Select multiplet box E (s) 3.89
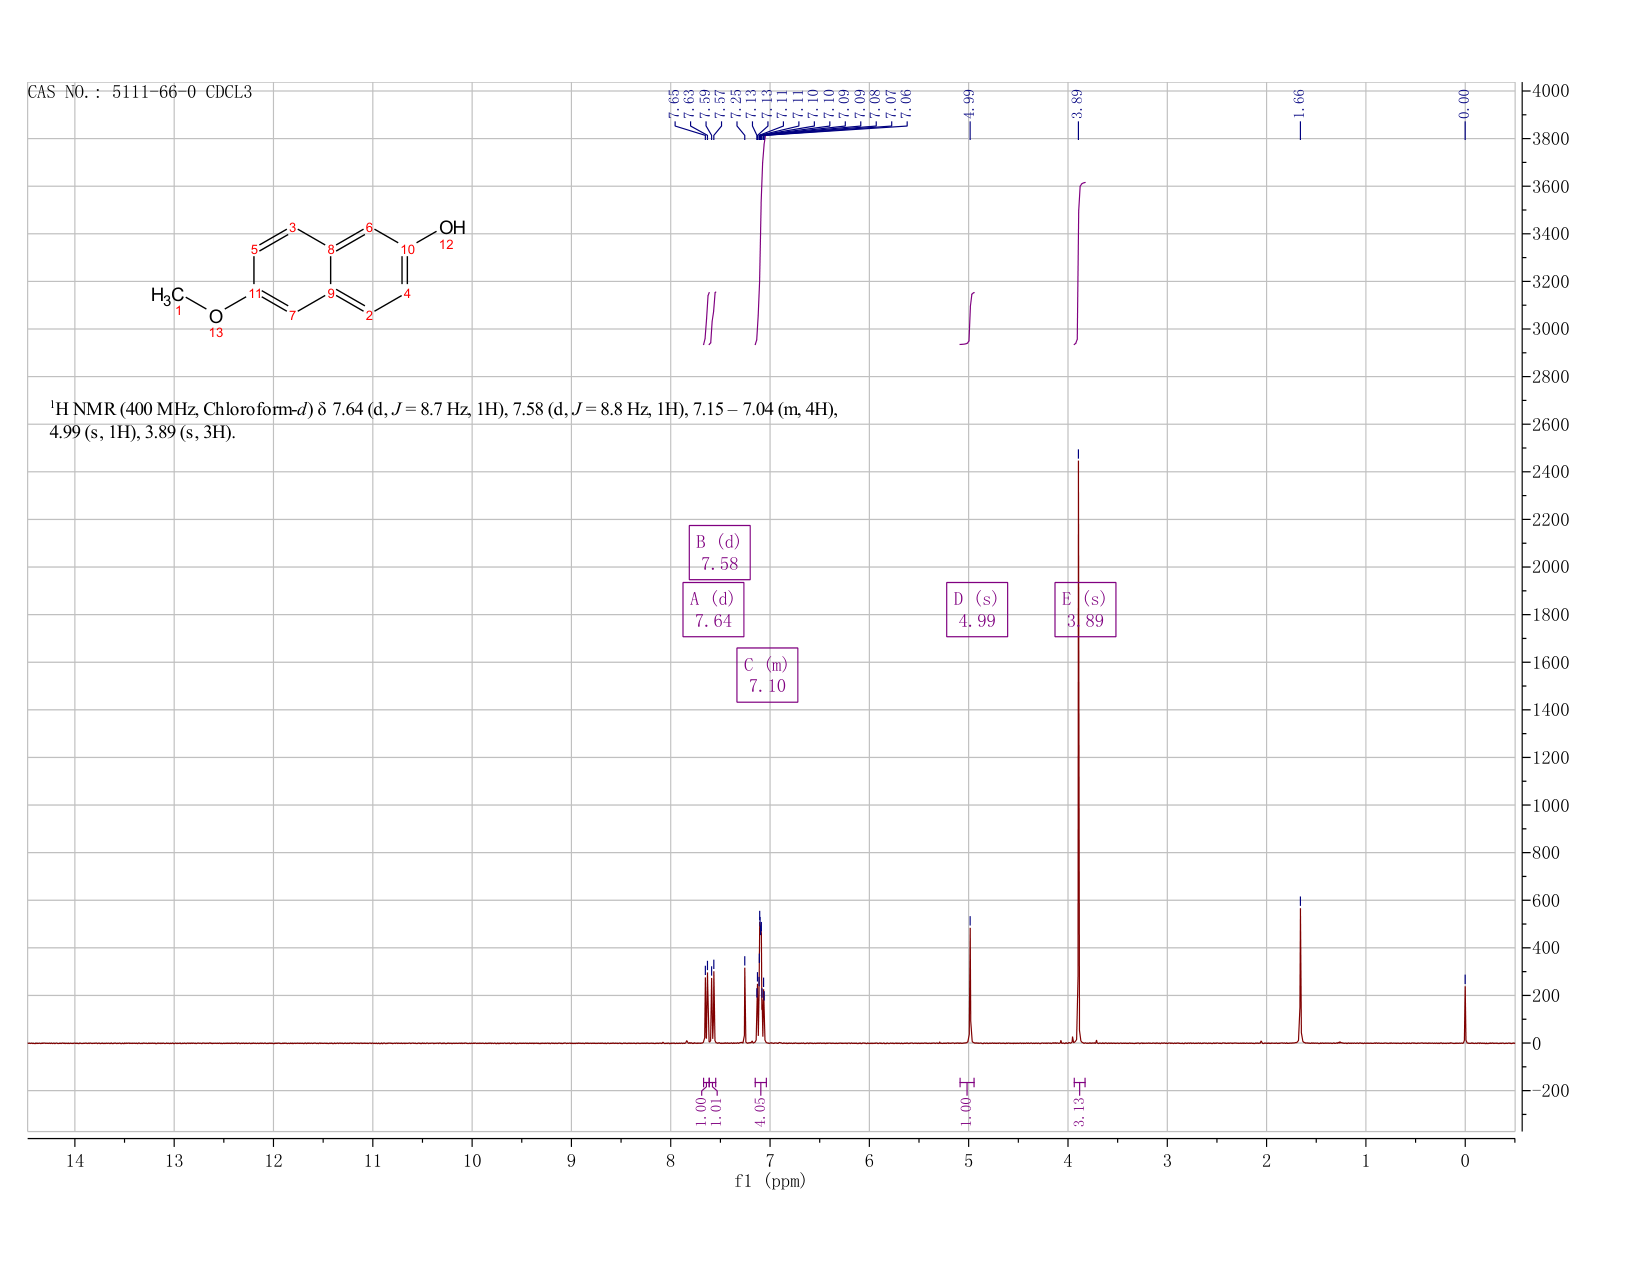 (1085, 610)
